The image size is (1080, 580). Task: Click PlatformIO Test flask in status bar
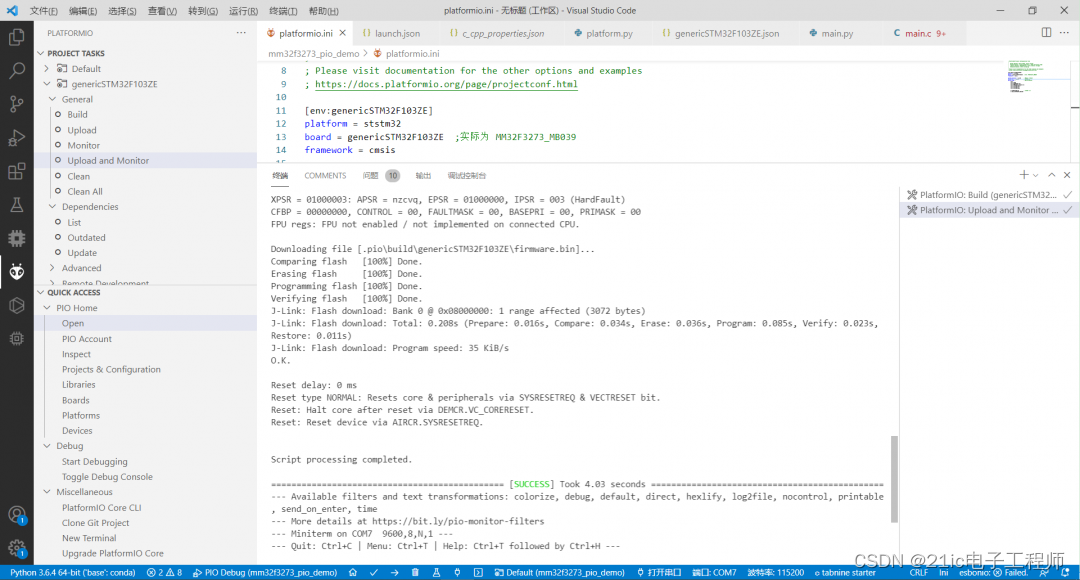[436, 572]
